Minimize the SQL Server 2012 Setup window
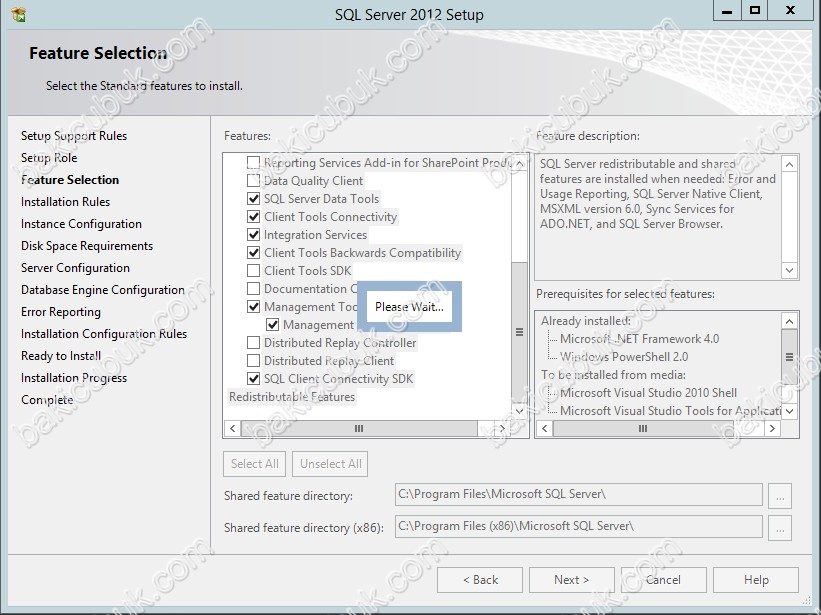 pos(727,10)
